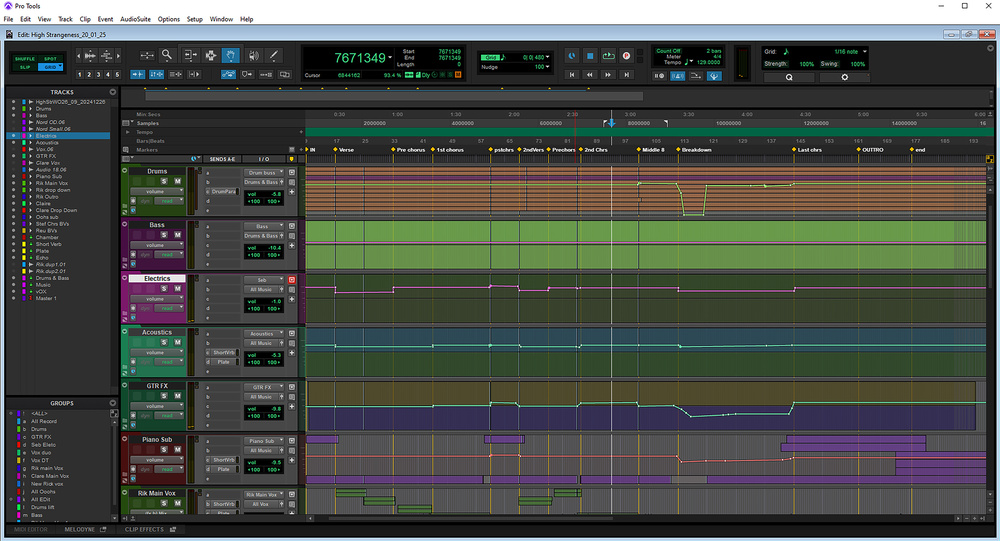1000x541 pixels.
Task: Open the Setup menu
Action: pyautogui.click(x=194, y=19)
